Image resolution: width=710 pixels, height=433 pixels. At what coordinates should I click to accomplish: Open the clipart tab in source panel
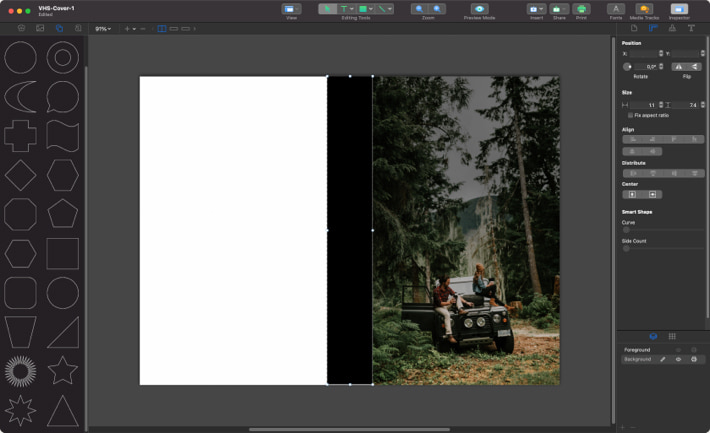click(x=21, y=28)
